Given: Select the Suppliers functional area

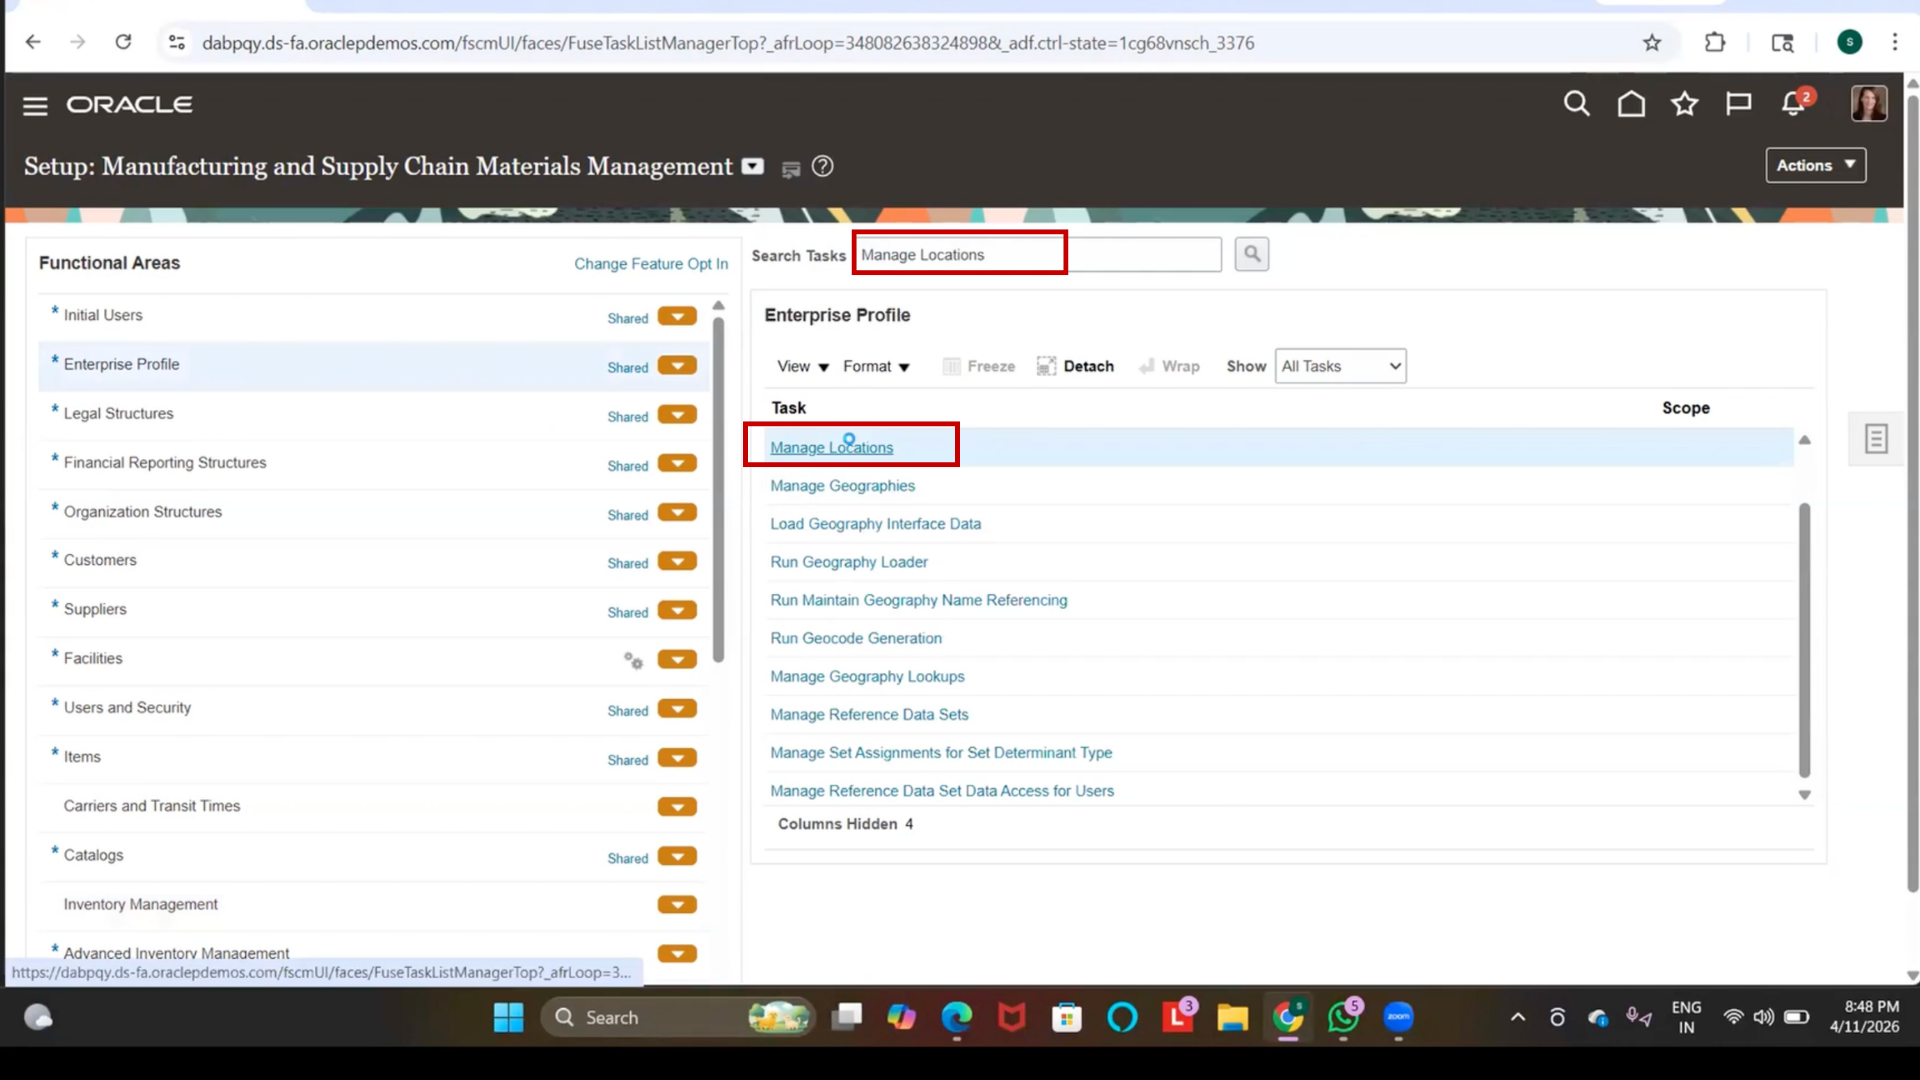Looking at the screenshot, I should pyautogui.click(x=95, y=609).
